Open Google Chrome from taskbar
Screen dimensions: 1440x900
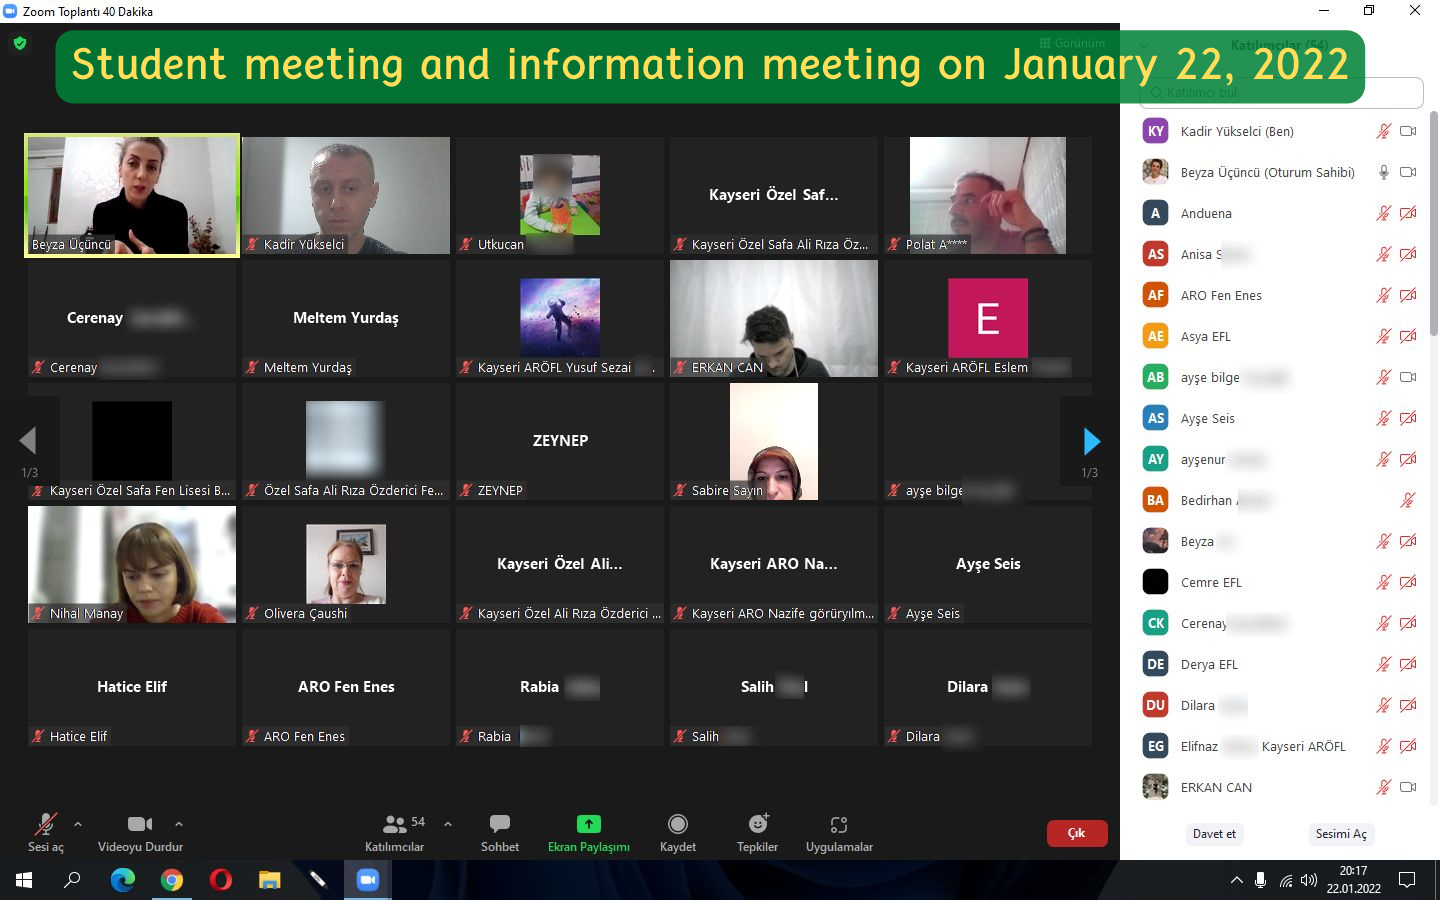coord(172,880)
